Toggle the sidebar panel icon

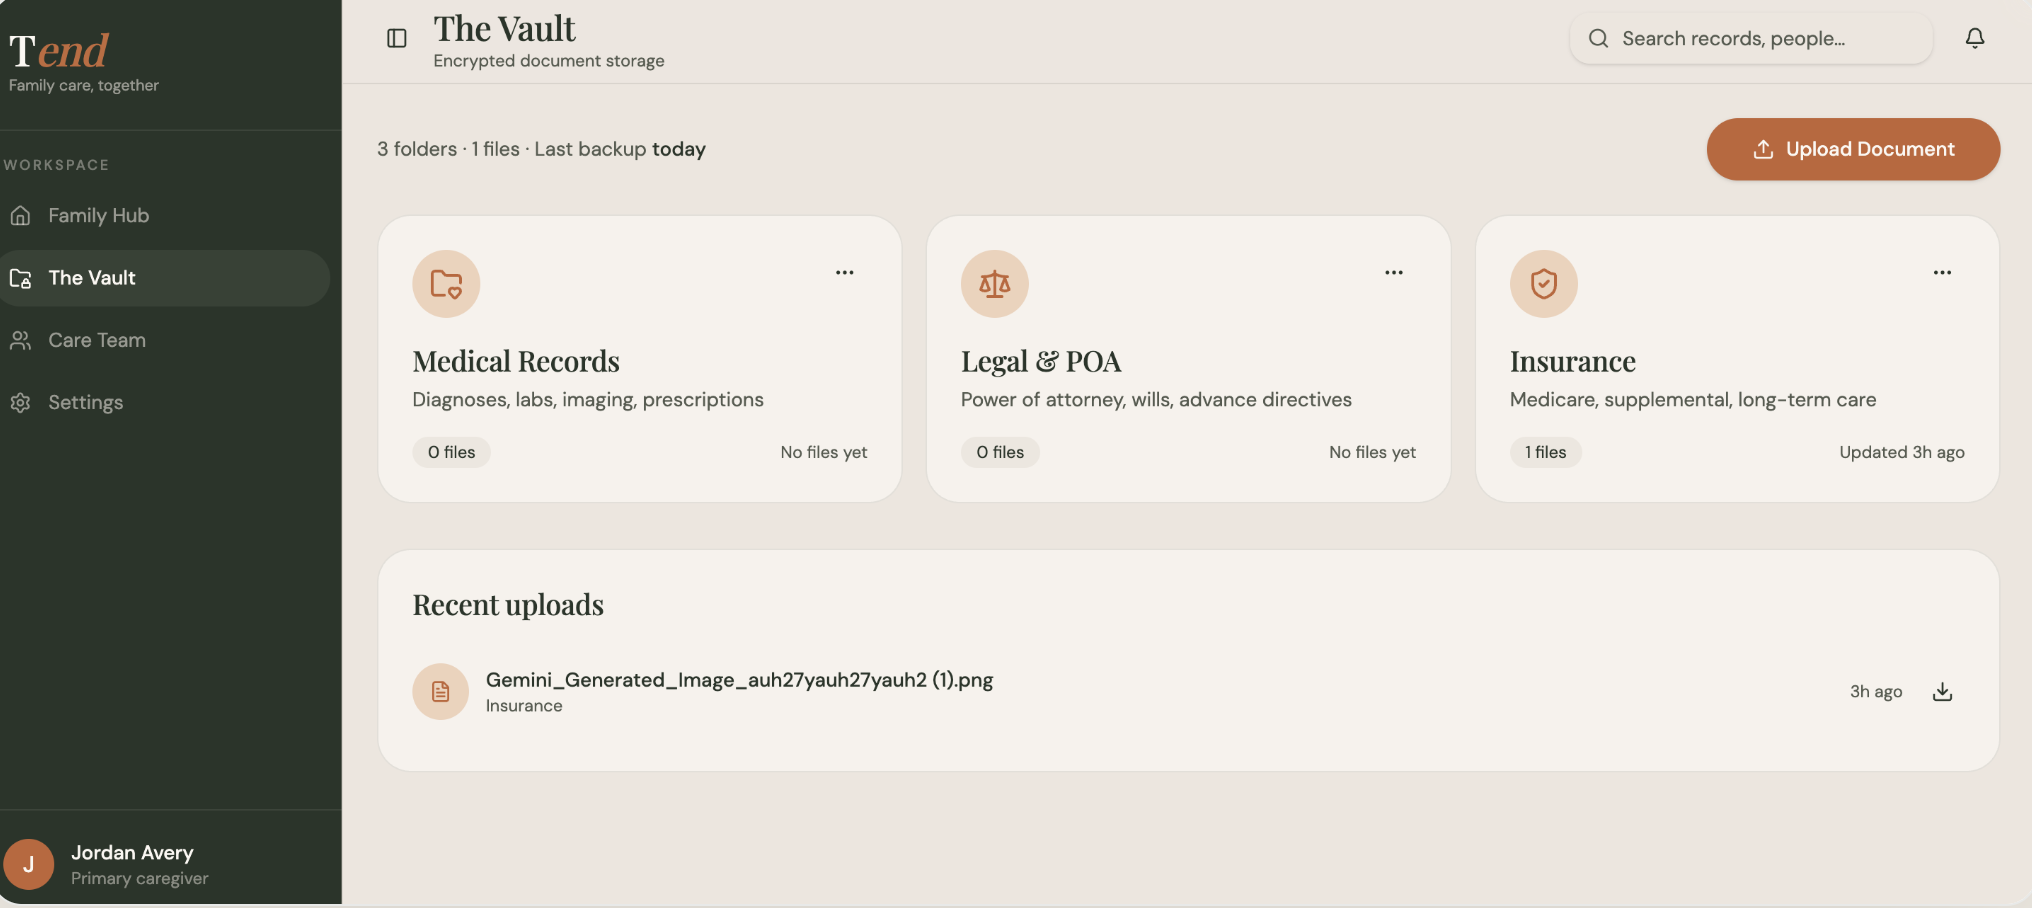pos(397,38)
